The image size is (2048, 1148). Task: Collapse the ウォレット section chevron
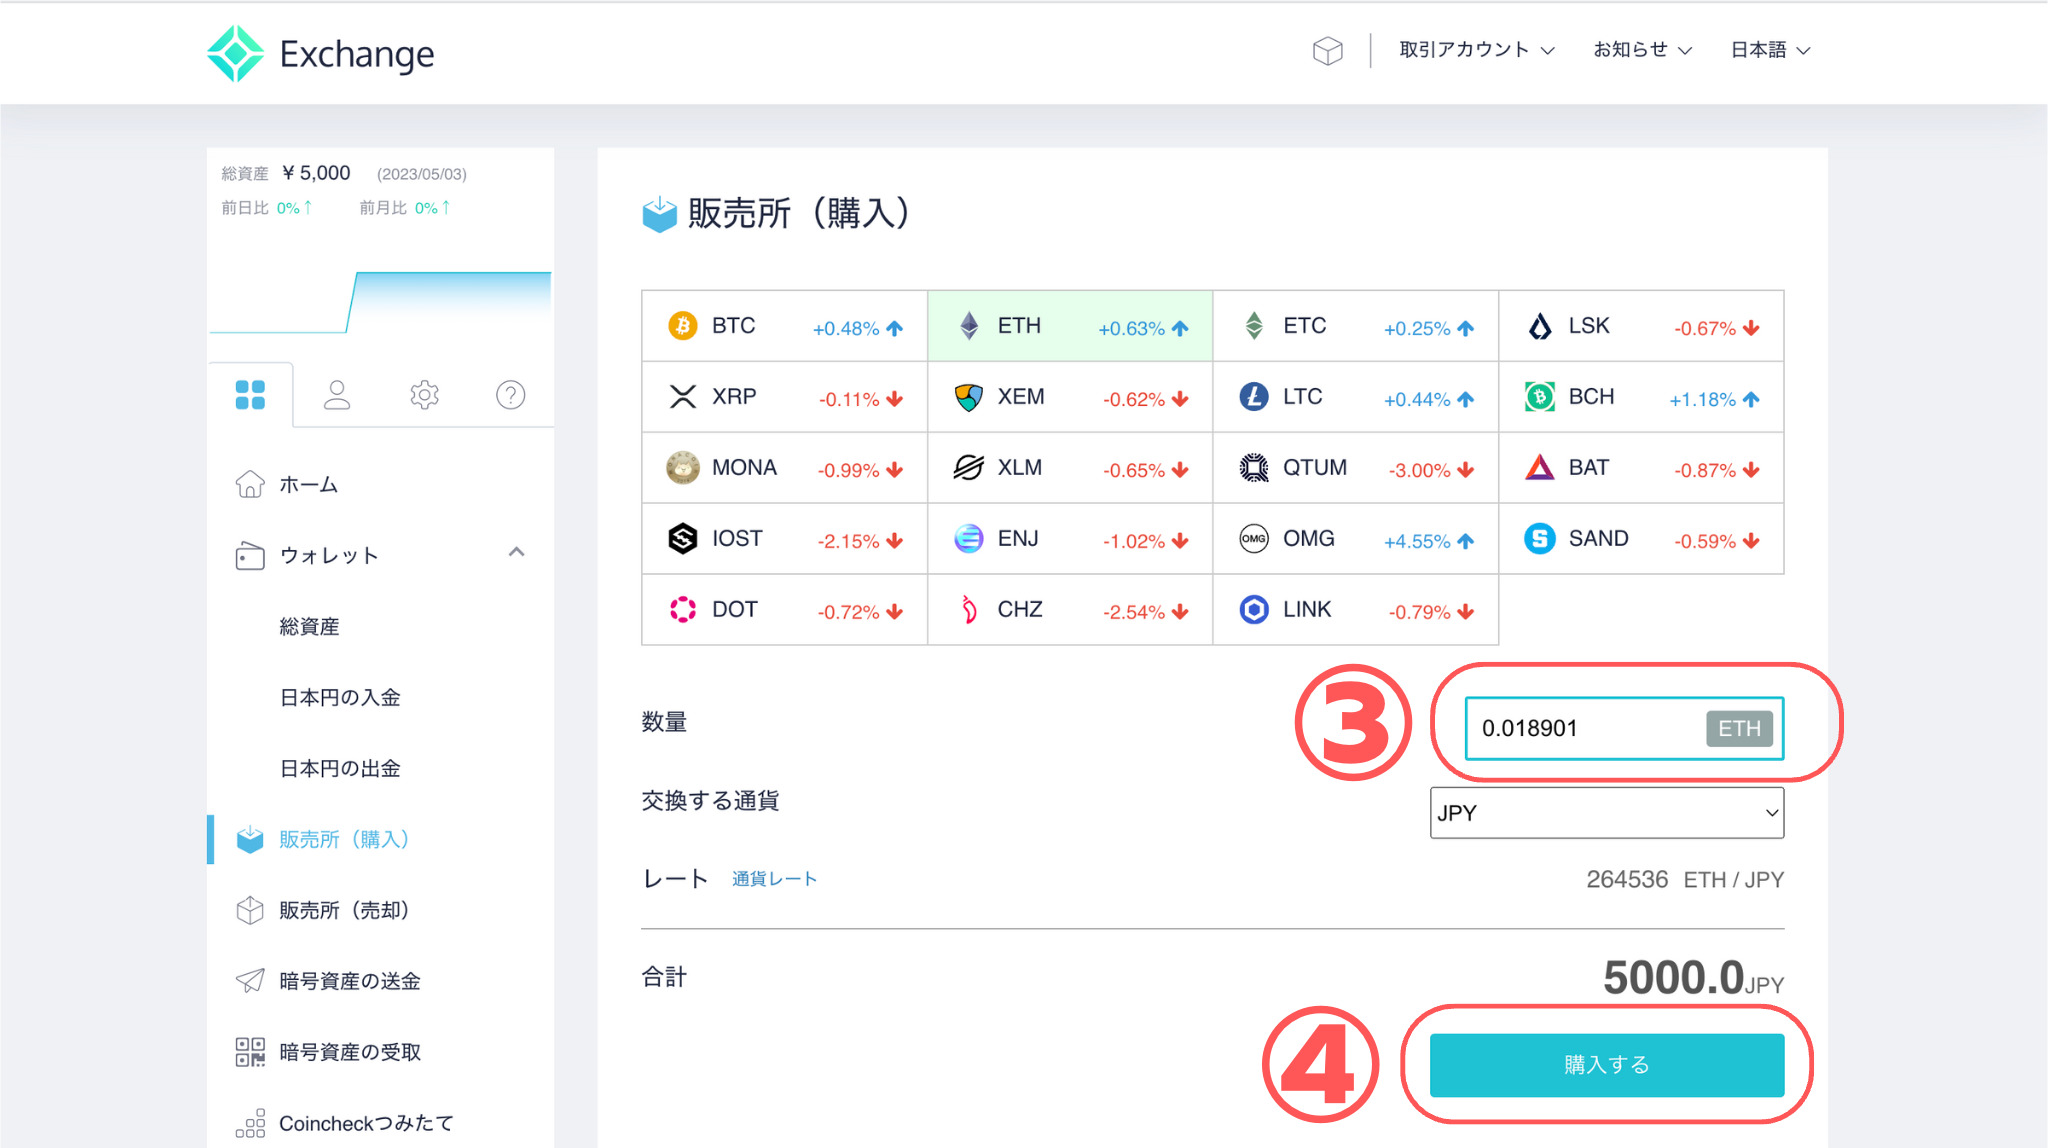click(x=516, y=552)
